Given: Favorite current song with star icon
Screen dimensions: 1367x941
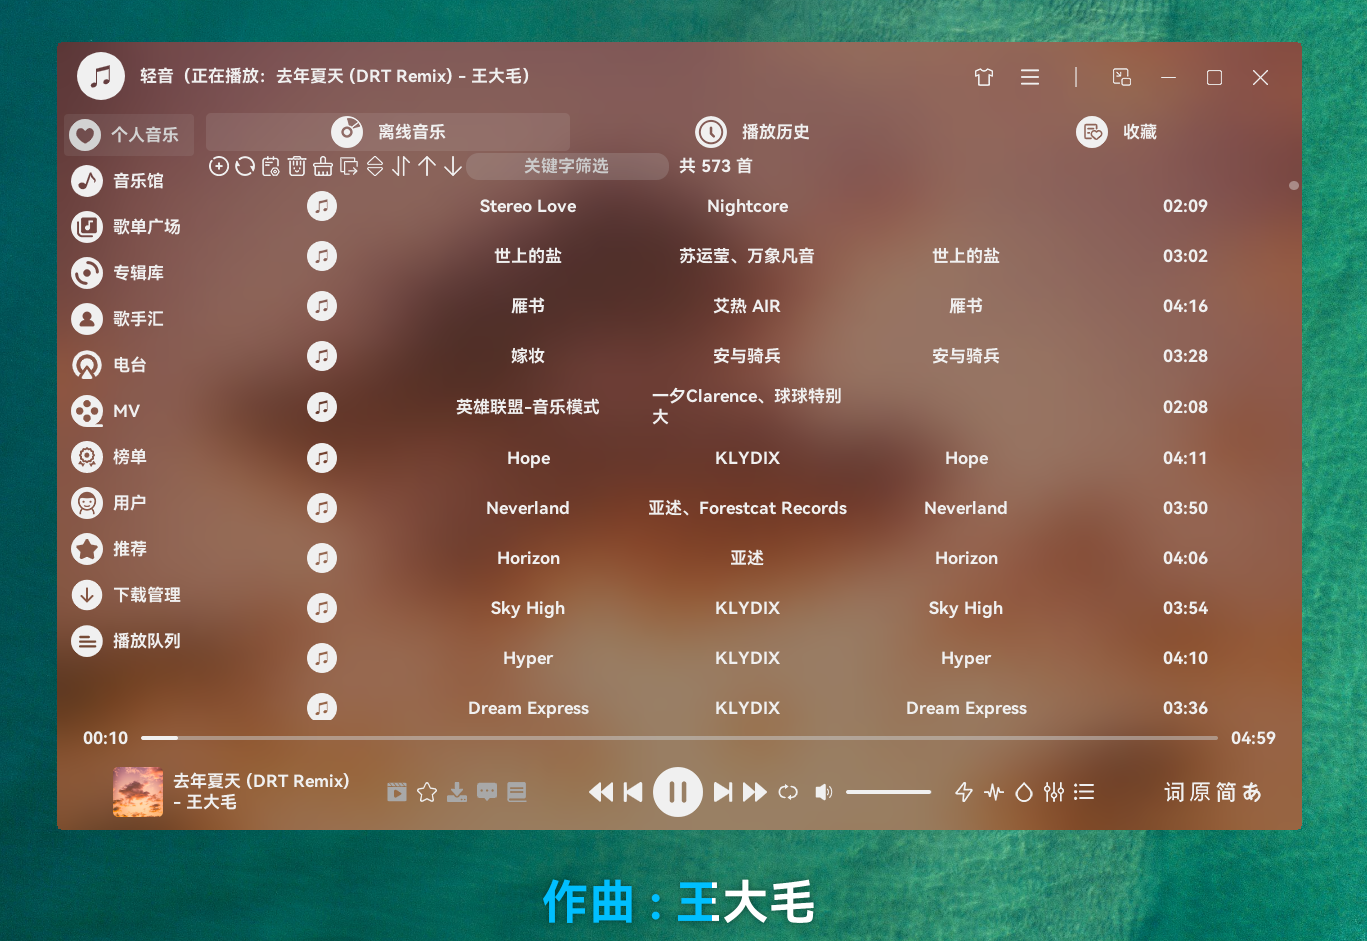Looking at the screenshot, I should click(x=427, y=792).
